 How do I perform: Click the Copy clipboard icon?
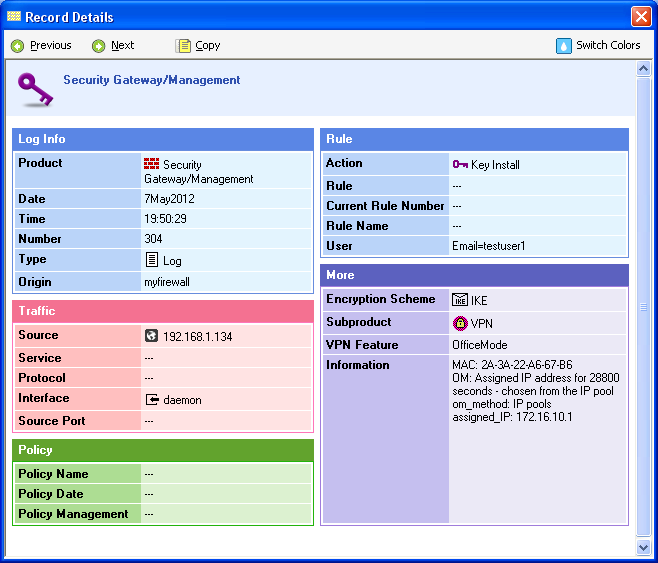(183, 46)
